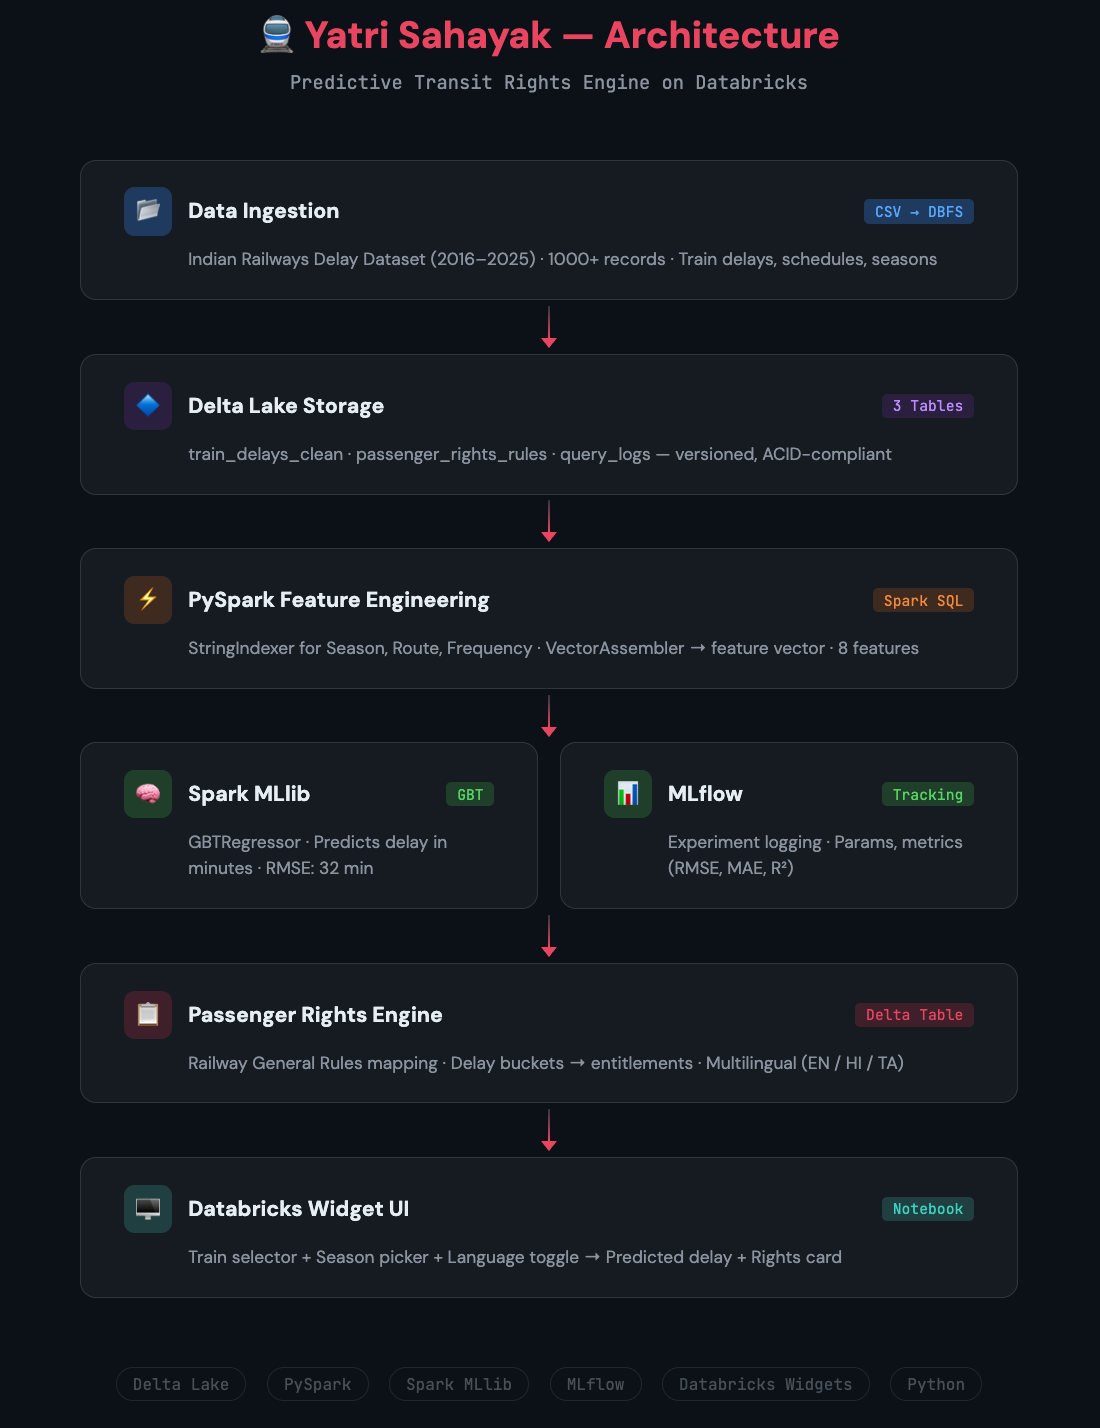Click the Data Ingestion folder icon
Screen dimensions: 1100x1428
tap(148, 211)
